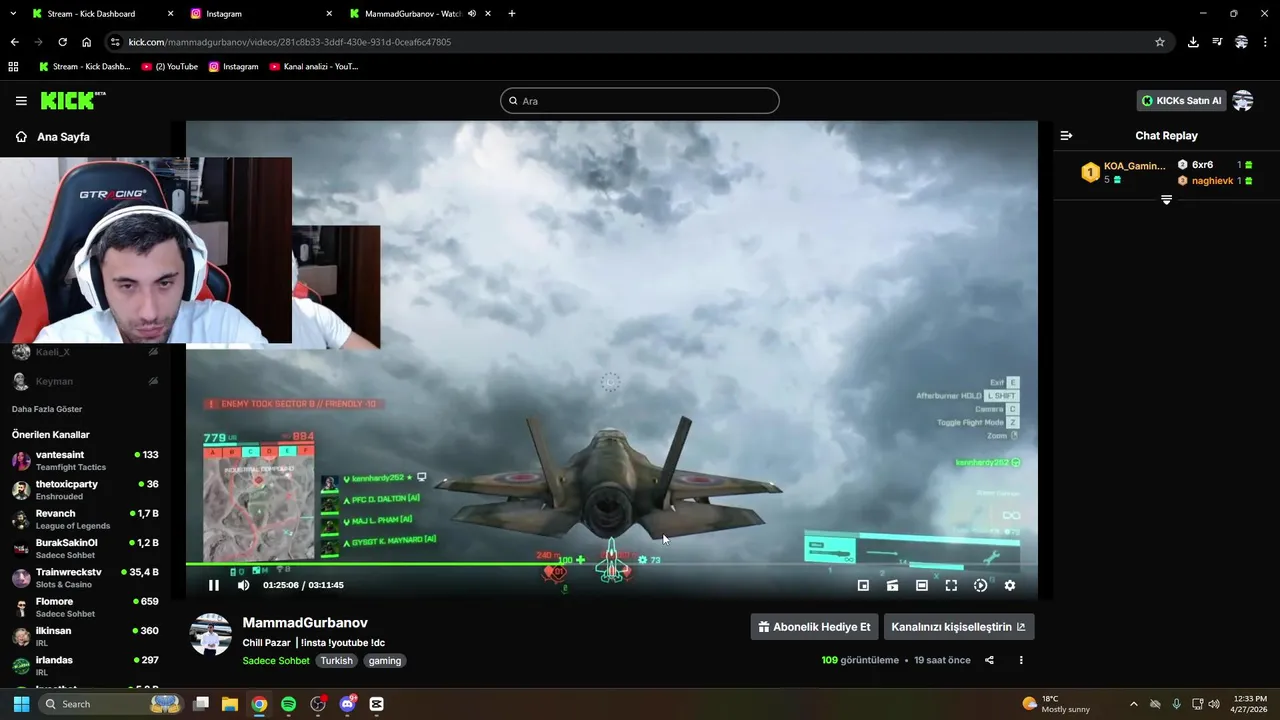Close the Instagram browser tab

coord(329,14)
